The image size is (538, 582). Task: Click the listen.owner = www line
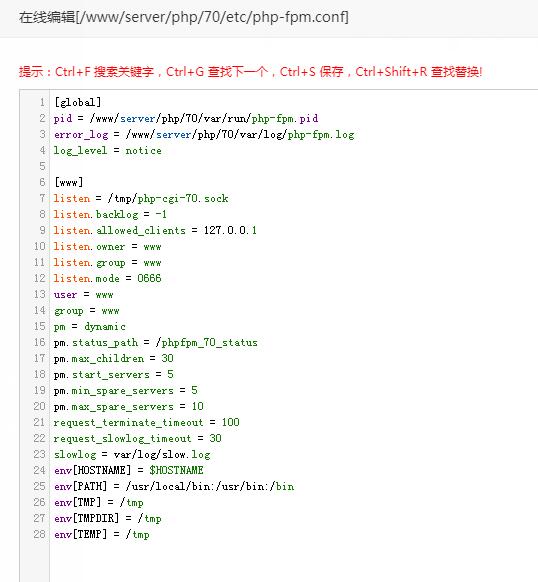pyautogui.click(x=107, y=246)
